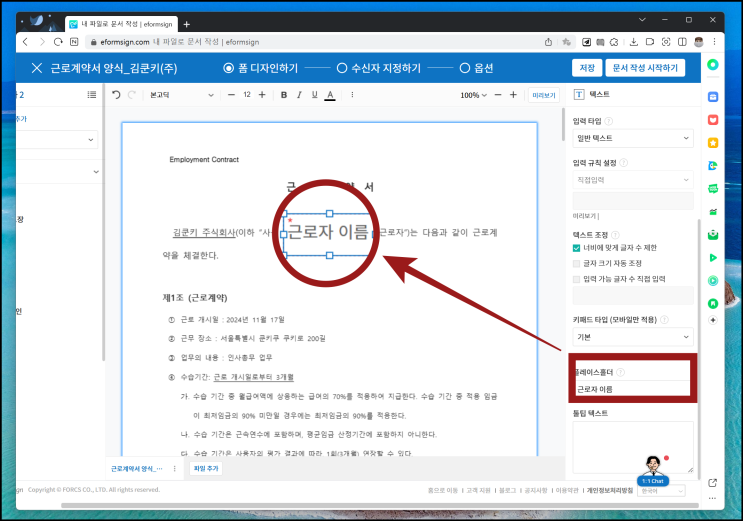Open help icon beside 입력 규칙 설정
The height and width of the screenshot is (521, 743).
[624, 163]
